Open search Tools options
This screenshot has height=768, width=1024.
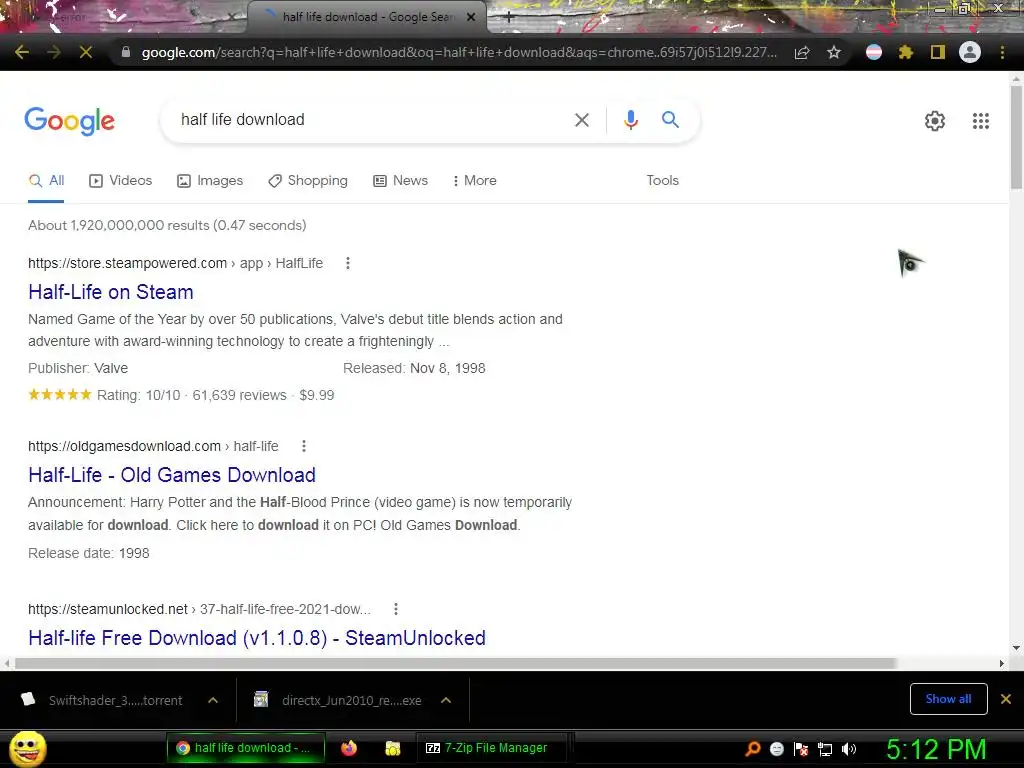[662, 180]
